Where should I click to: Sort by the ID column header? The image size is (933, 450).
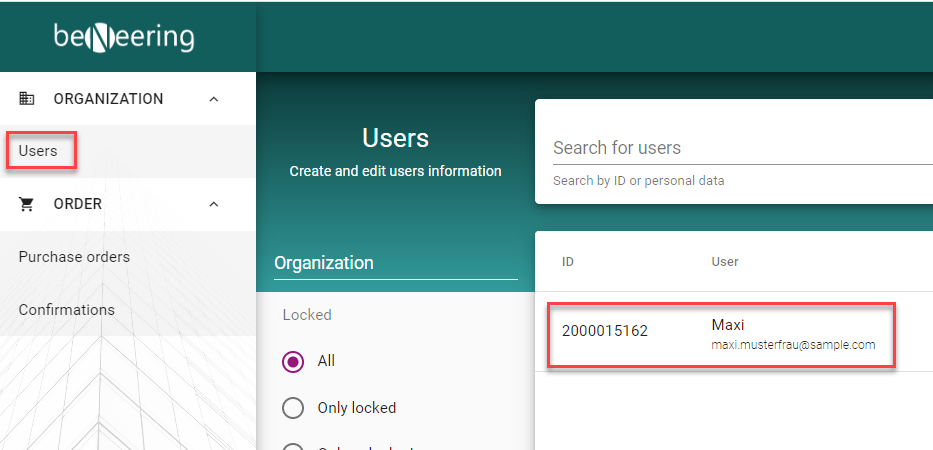pos(568,262)
